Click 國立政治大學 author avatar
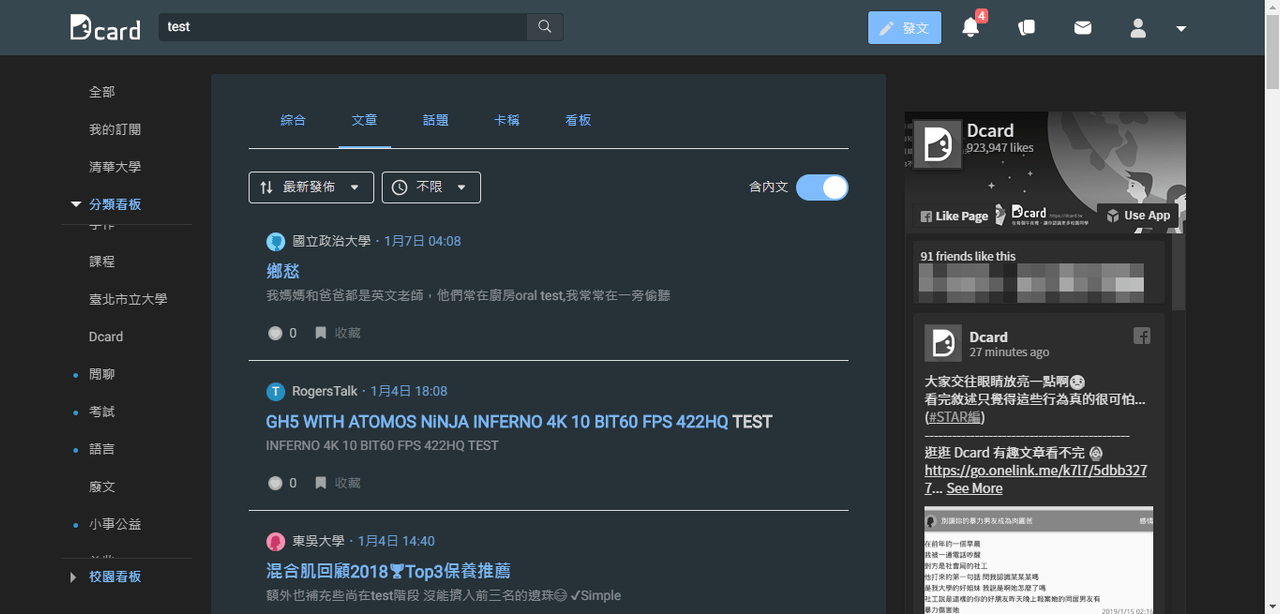The height and width of the screenshot is (614, 1280). [276, 241]
